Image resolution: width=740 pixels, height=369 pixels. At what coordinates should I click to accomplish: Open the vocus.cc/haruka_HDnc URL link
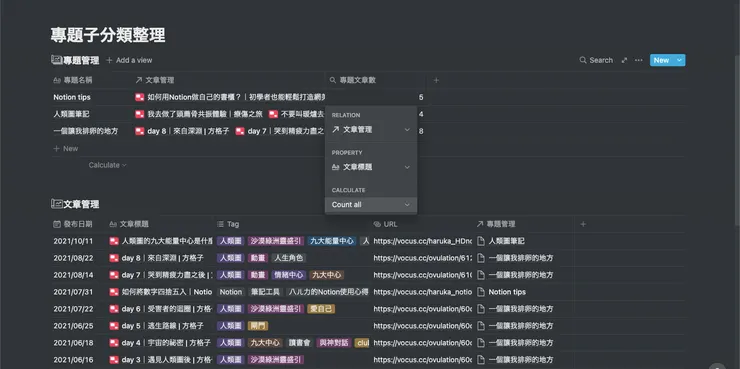(422, 241)
